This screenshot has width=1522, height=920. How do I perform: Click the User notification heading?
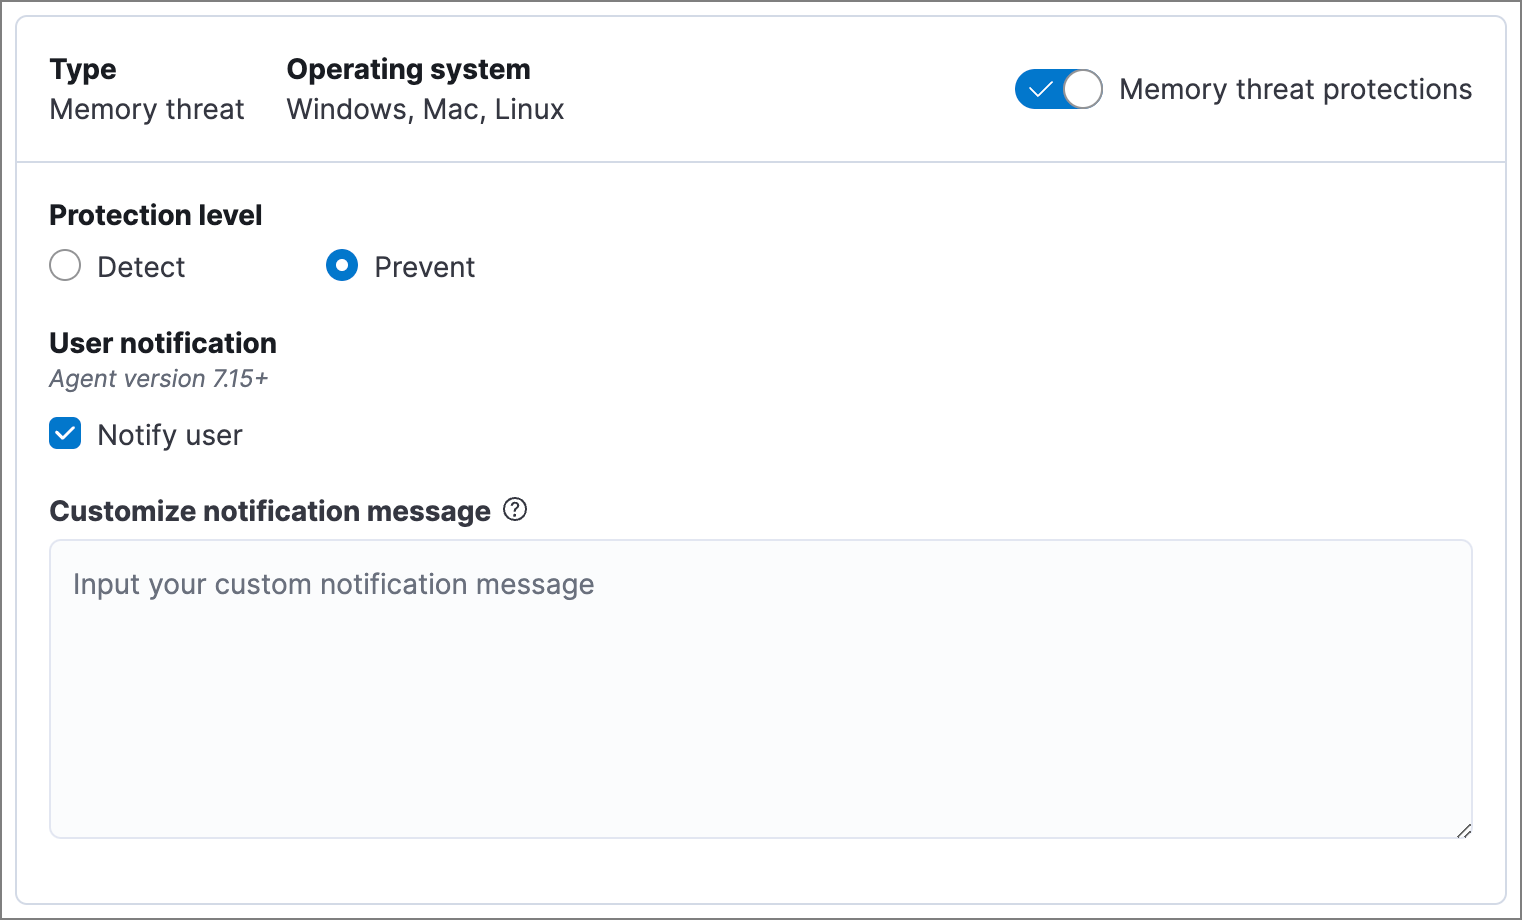163,343
